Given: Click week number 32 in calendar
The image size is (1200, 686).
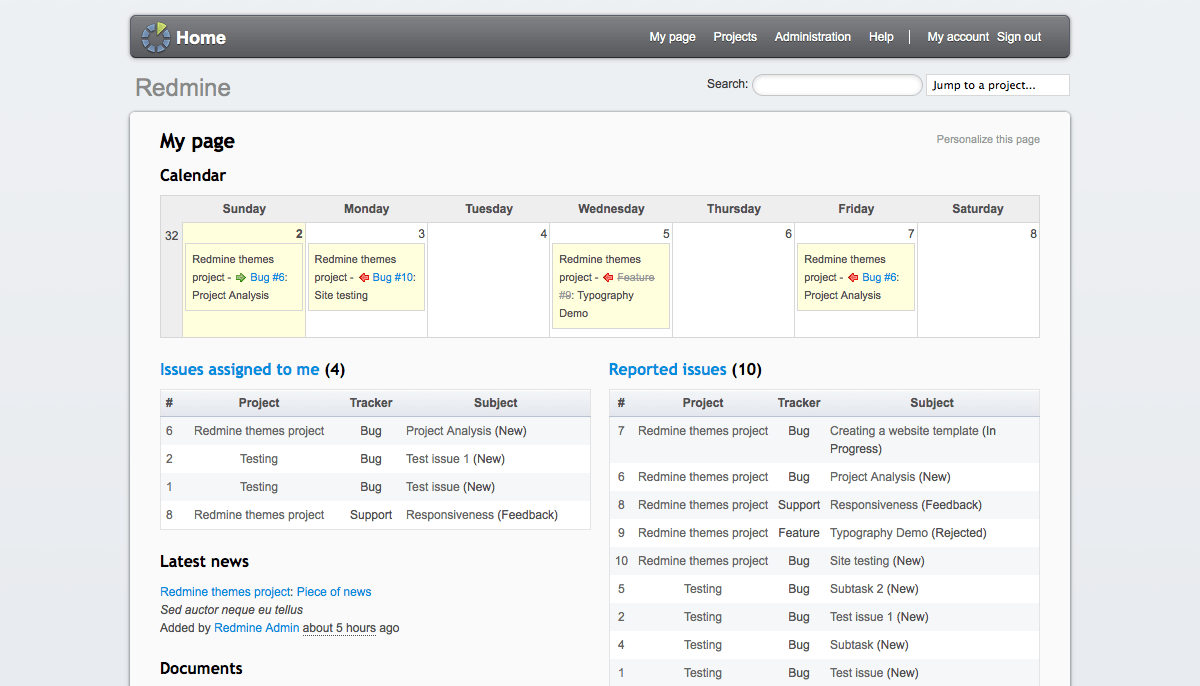Looking at the screenshot, I should point(171,235).
